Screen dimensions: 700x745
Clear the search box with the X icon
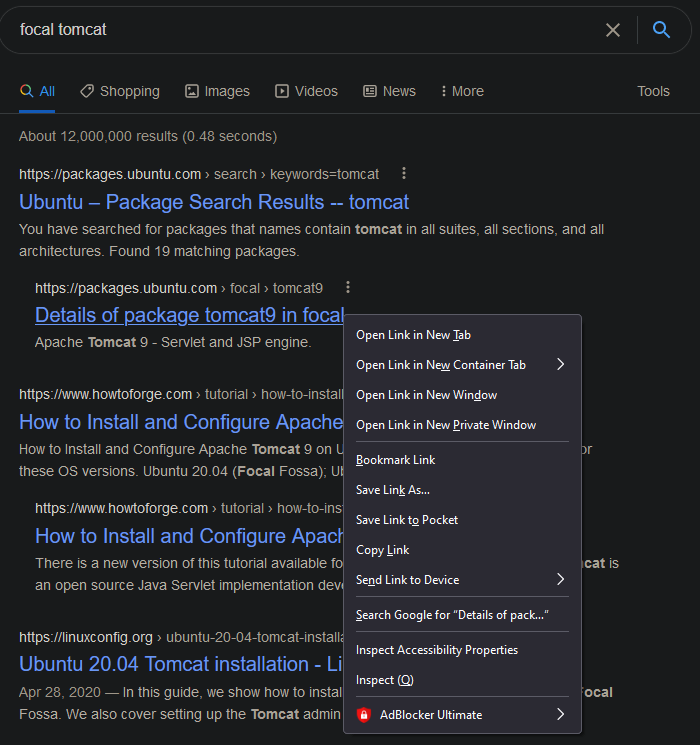(613, 30)
